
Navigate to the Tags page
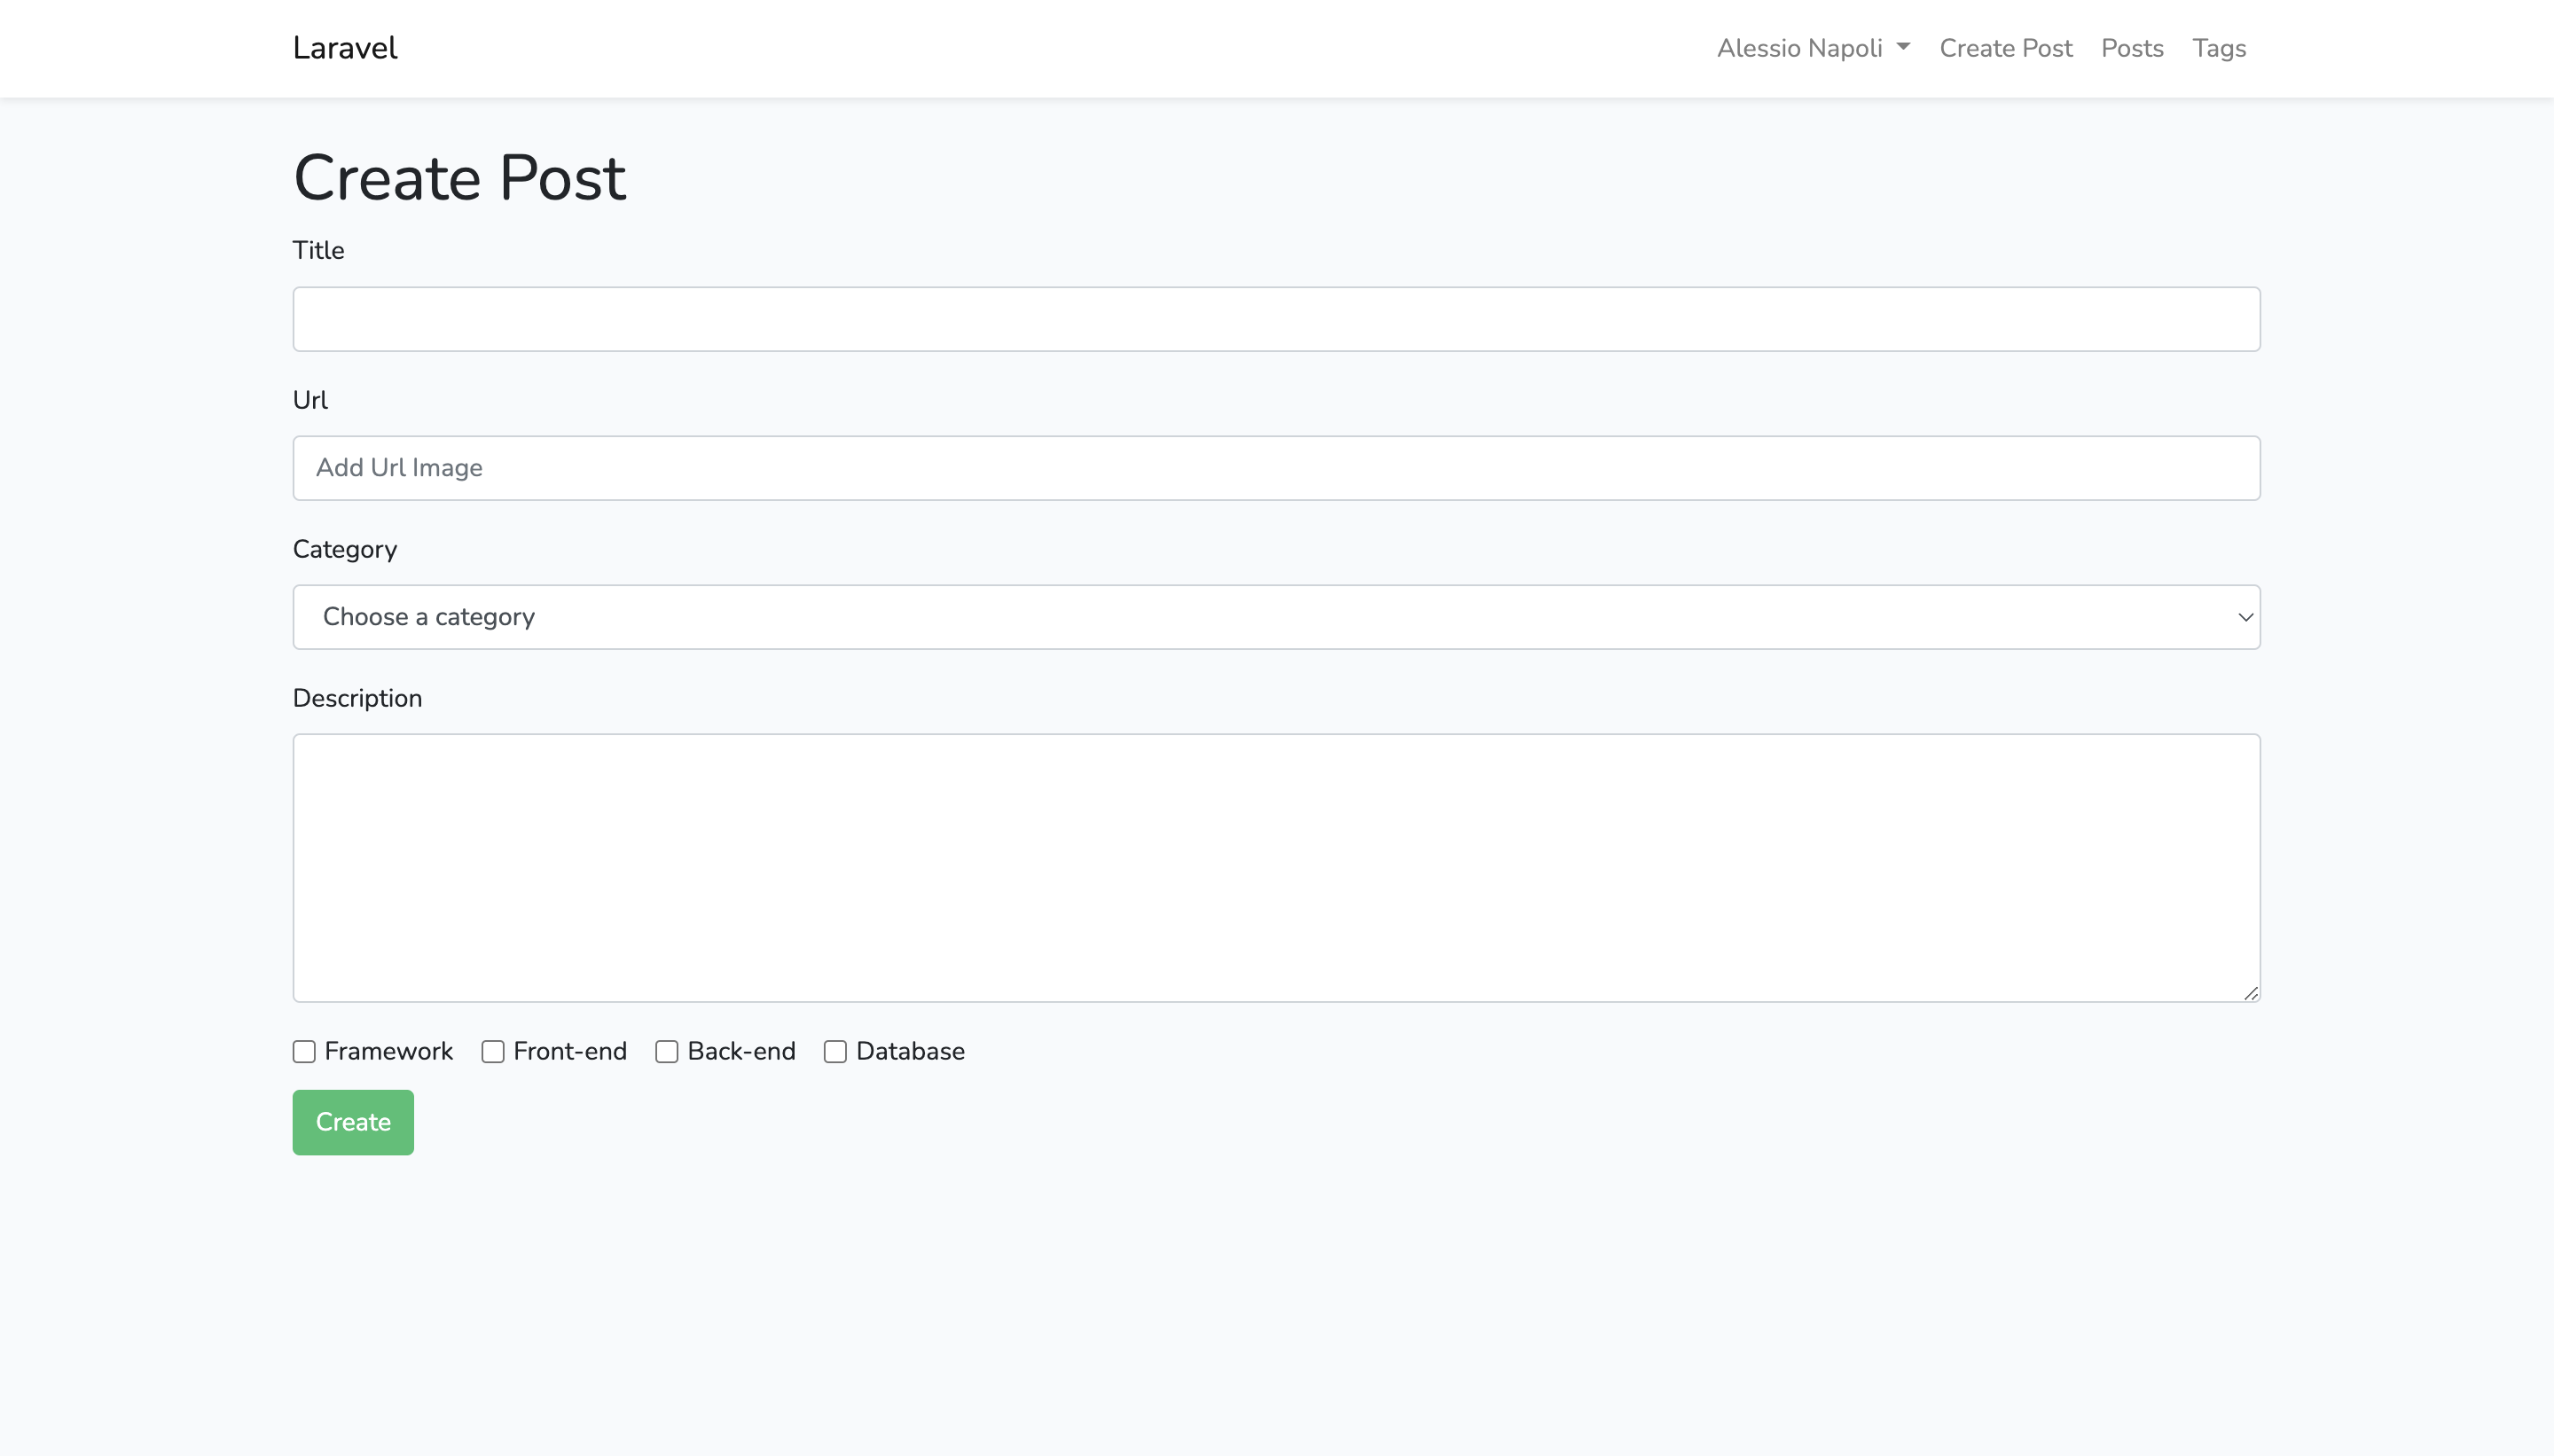(x=2219, y=47)
